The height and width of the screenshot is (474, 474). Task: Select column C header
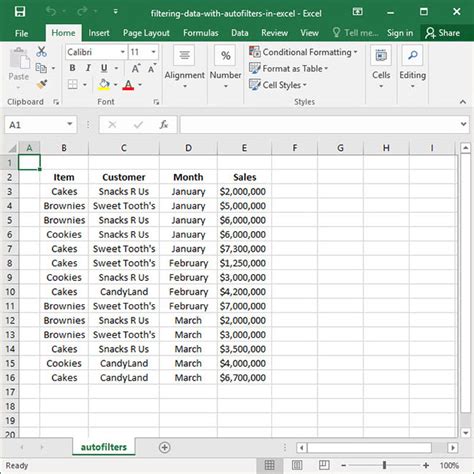124,148
